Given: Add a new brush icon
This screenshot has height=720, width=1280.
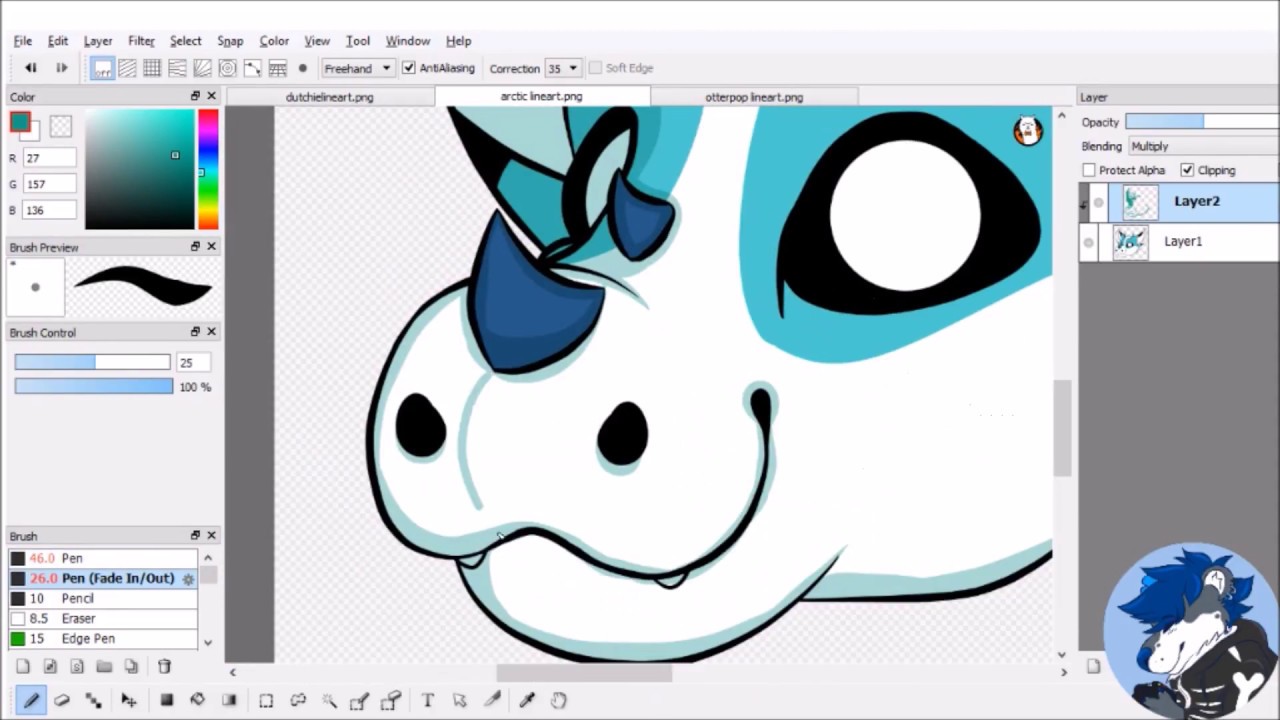Looking at the screenshot, I should coord(23,666).
